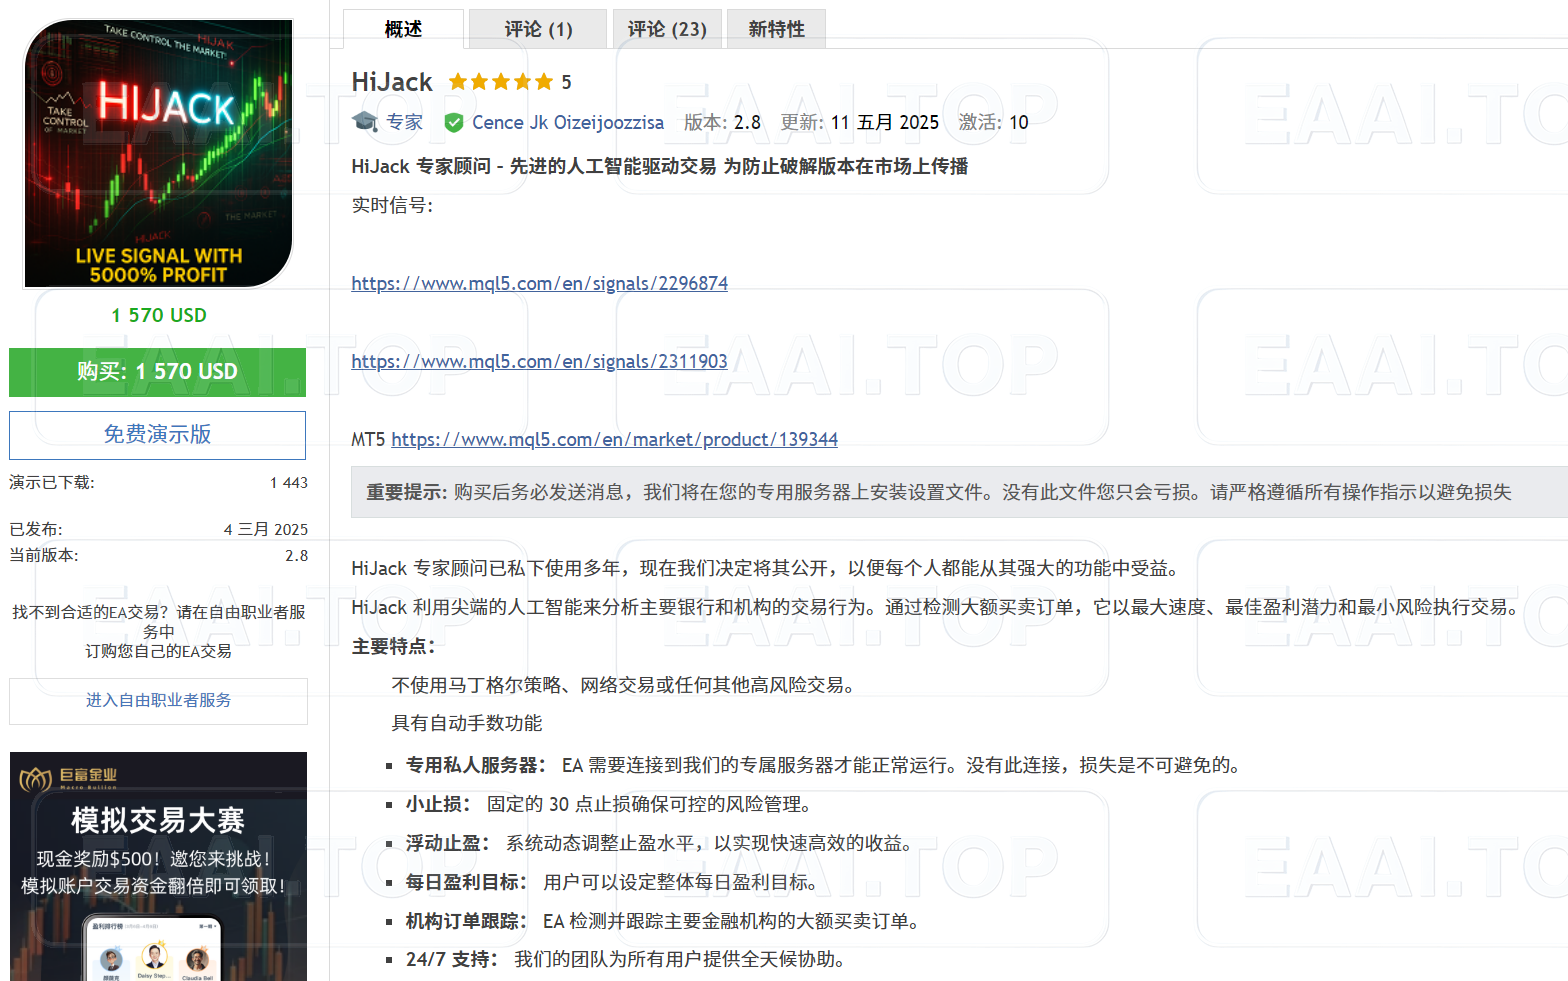
Task: Click the 巨富金业 logo in the ad
Action: [x=68, y=777]
